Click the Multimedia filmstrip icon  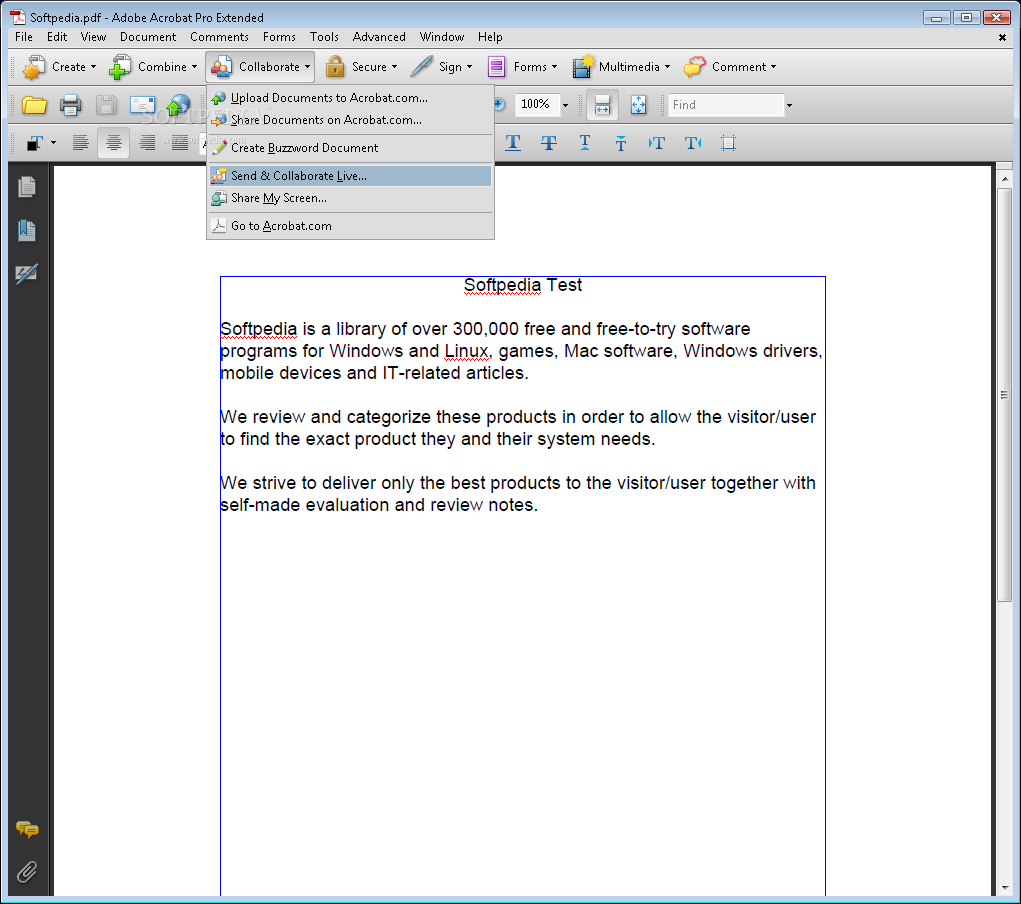(583, 66)
